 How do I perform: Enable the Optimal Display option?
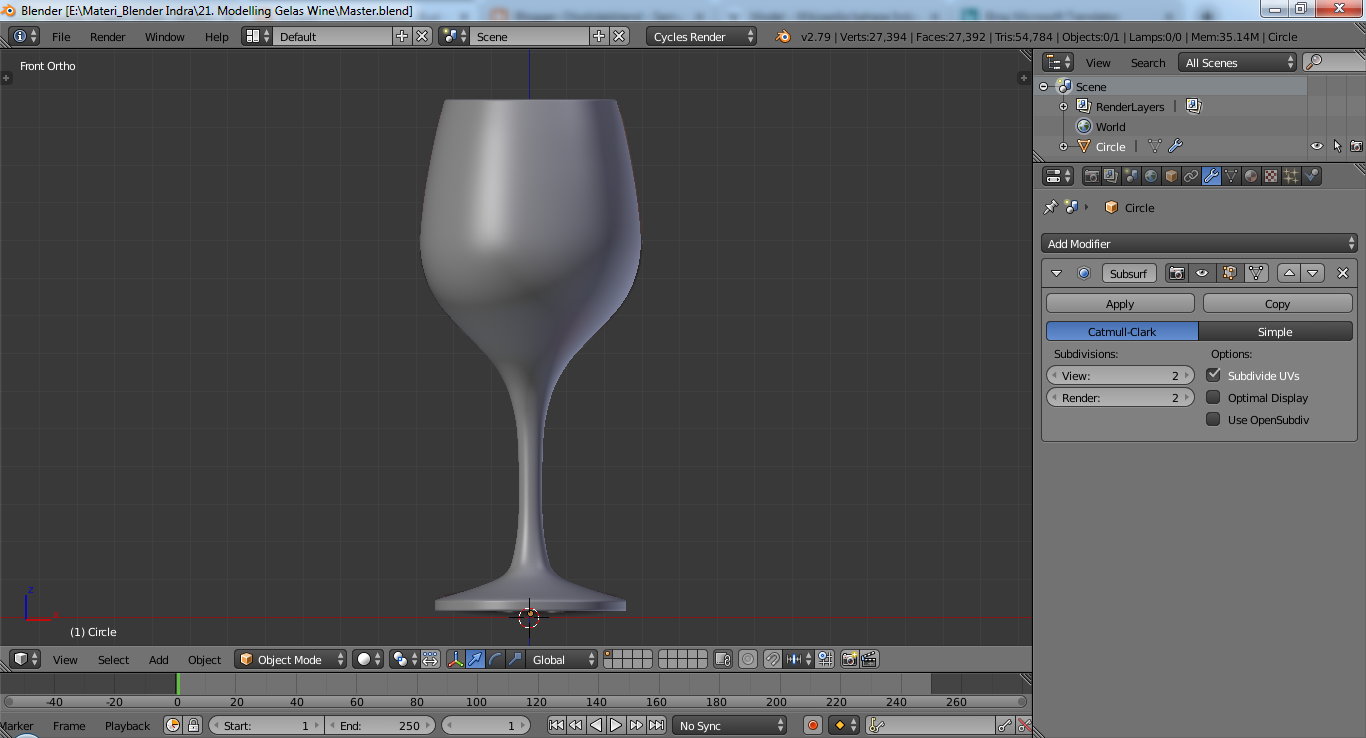coord(1213,397)
